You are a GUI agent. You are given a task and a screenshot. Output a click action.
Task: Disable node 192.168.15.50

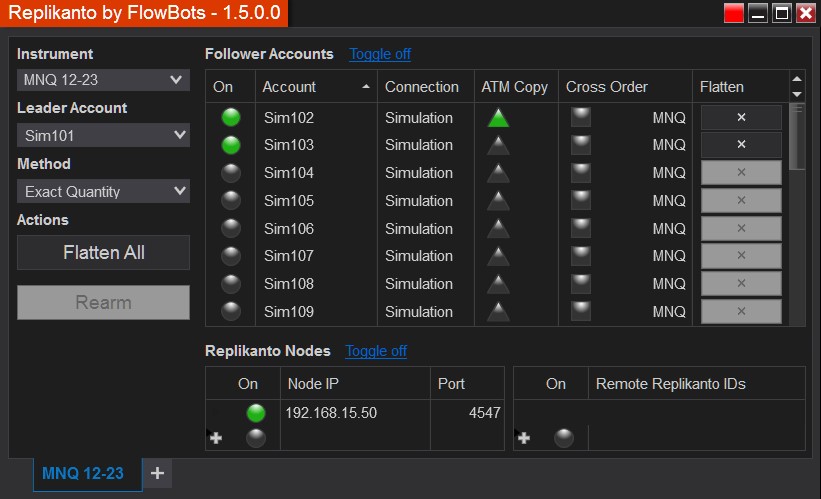[x=256, y=413]
